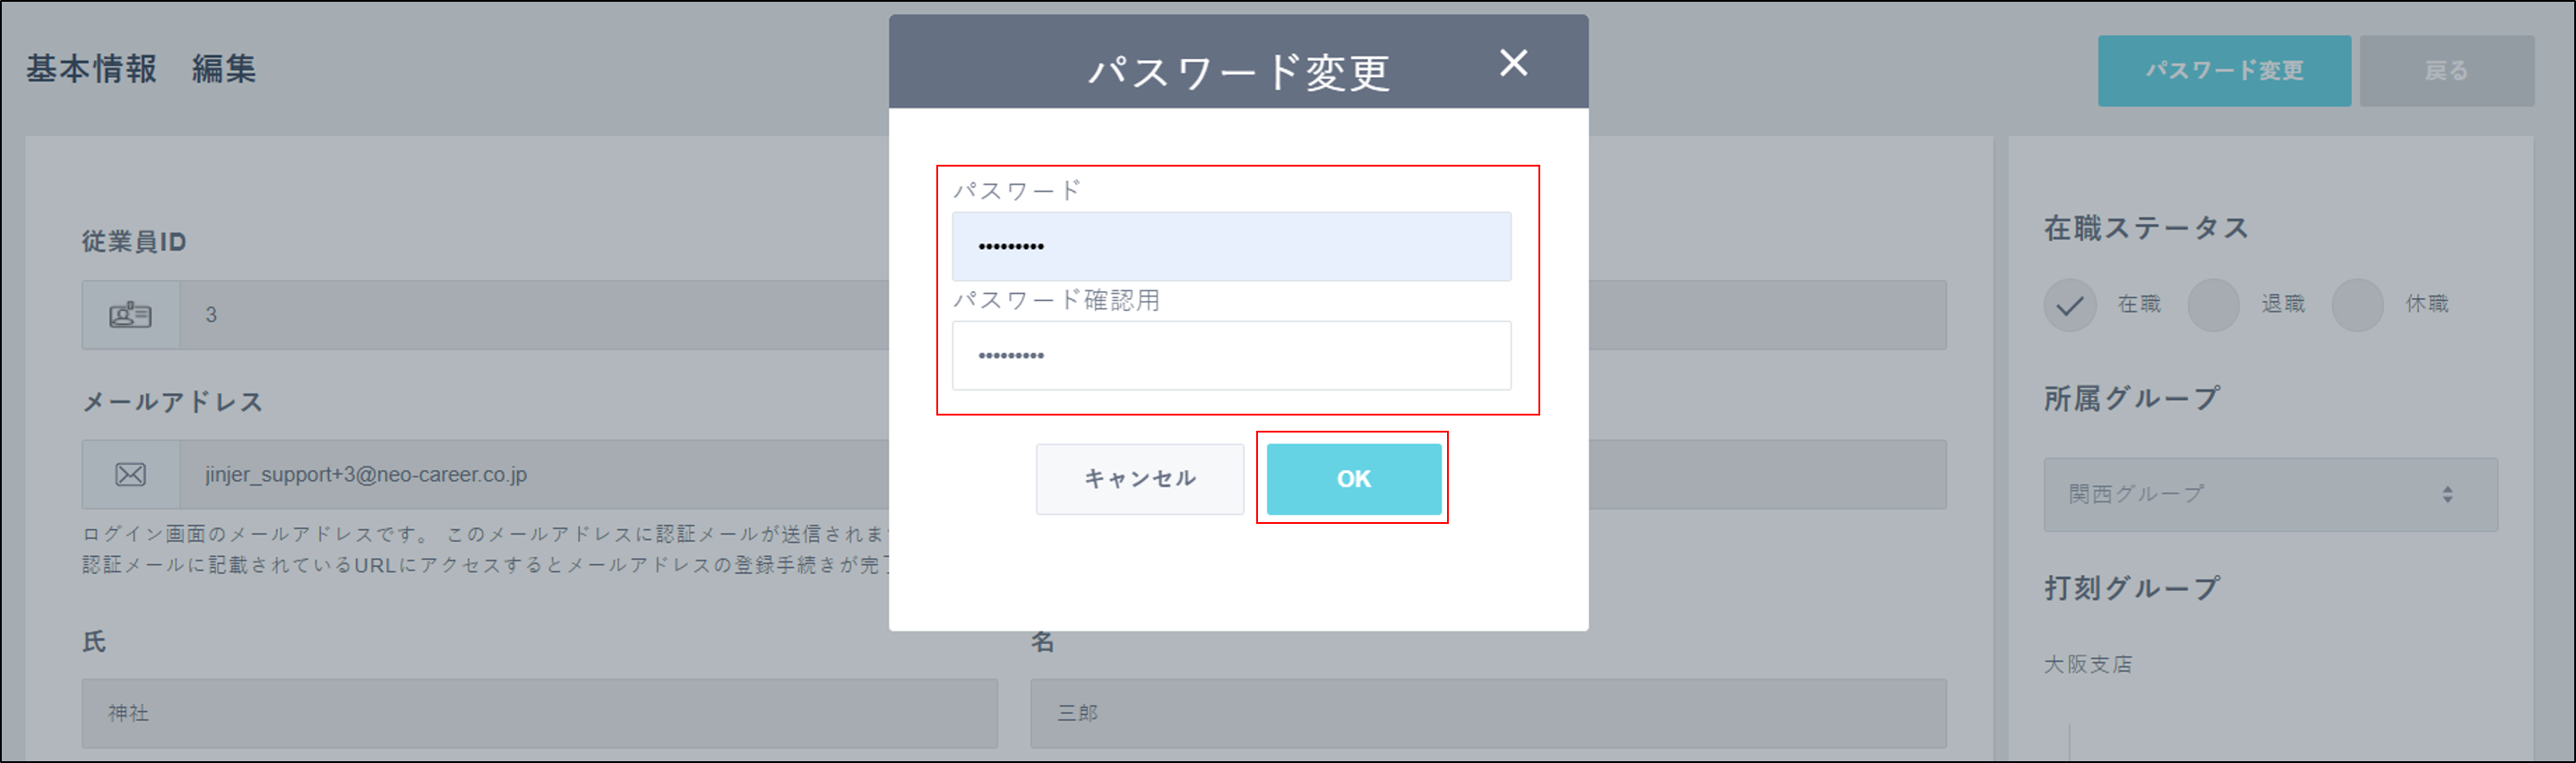Click the employee ID card icon
Screen dimensions: 2576x763
[130, 315]
